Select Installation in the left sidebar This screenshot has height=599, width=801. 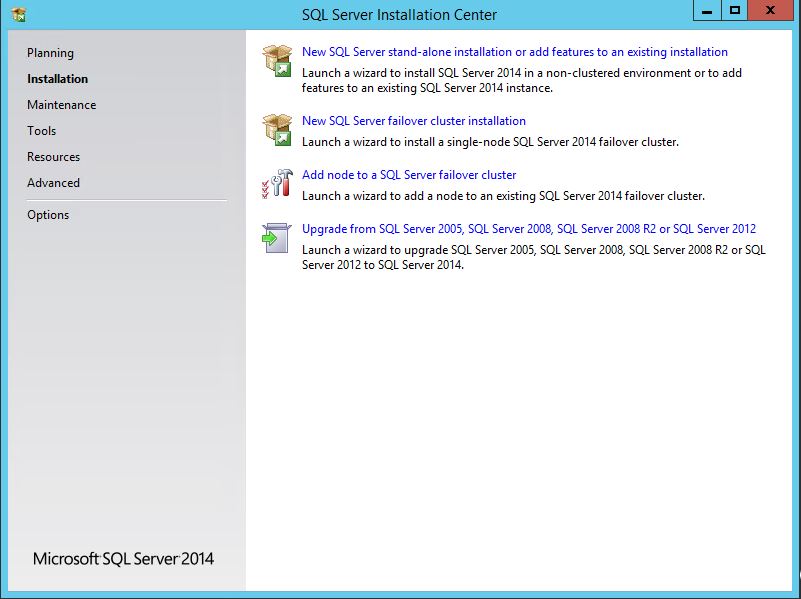[57, 79]
